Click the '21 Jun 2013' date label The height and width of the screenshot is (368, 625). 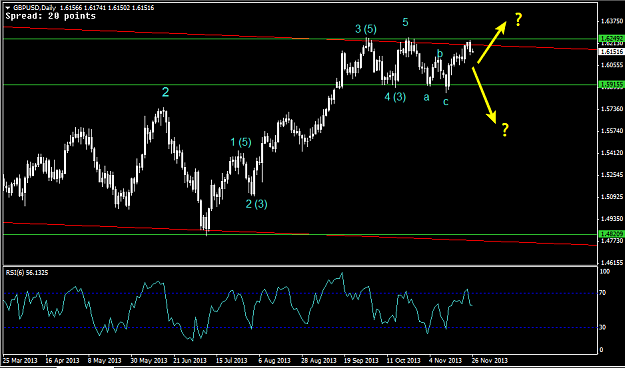[x=190, y=360]
